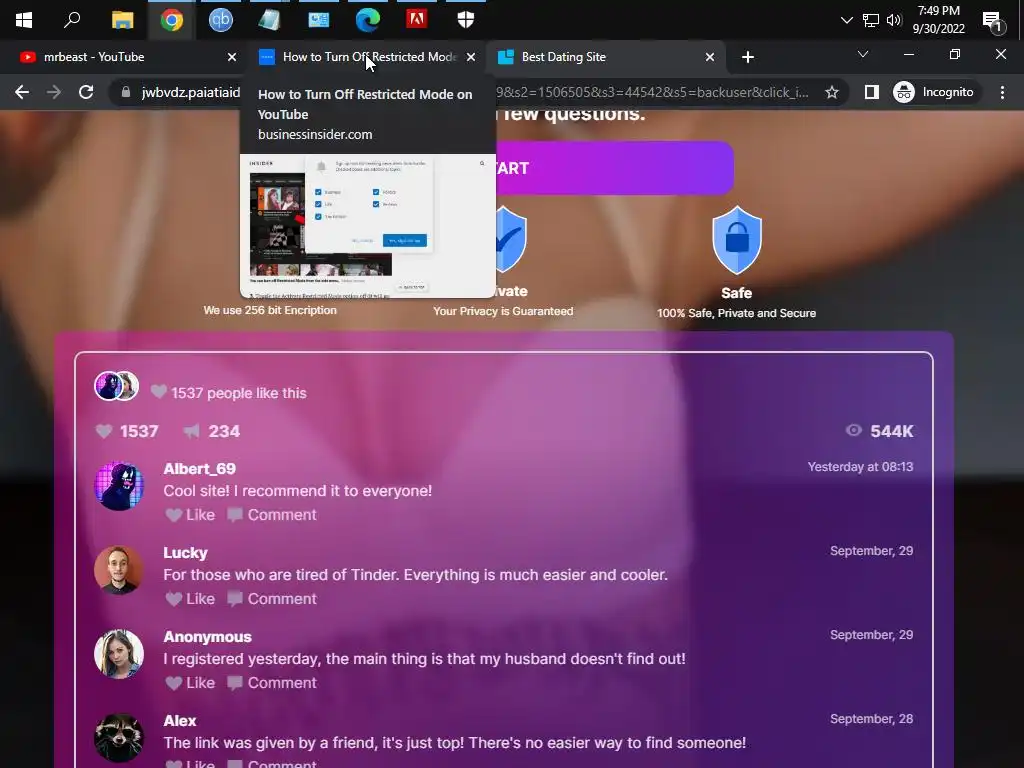Open Adobe Acrobat from the taskbar
This screenshot has height=768, width=1024.
pos(417,19)
